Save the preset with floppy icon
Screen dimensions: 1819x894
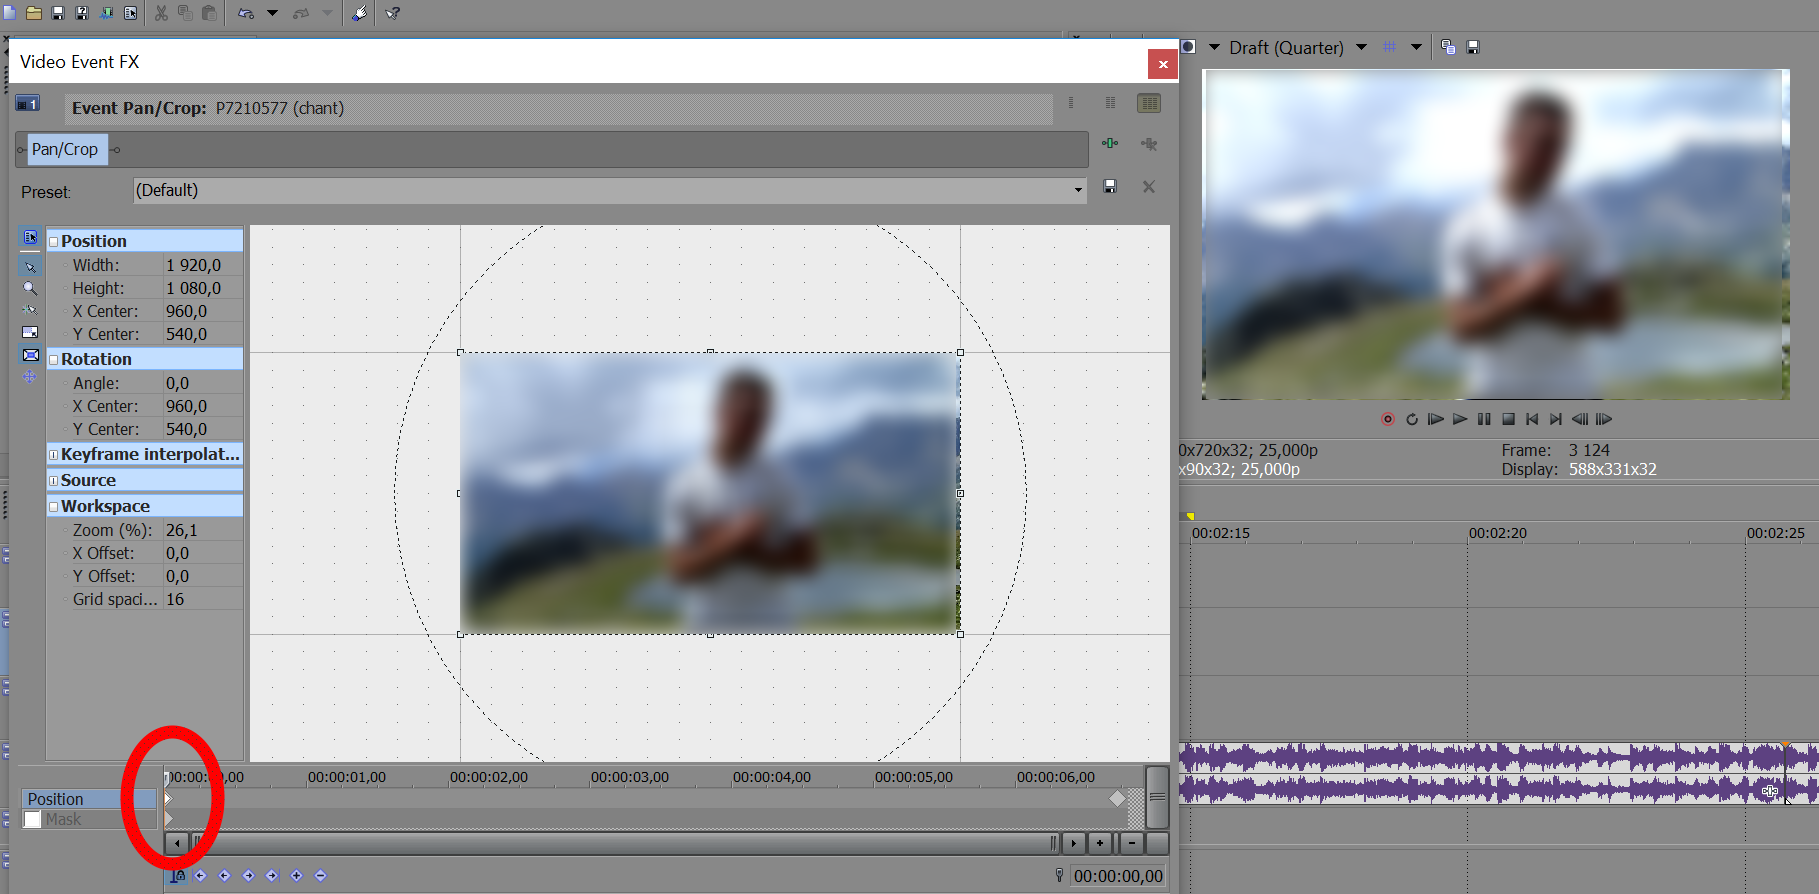(1110, 187)
